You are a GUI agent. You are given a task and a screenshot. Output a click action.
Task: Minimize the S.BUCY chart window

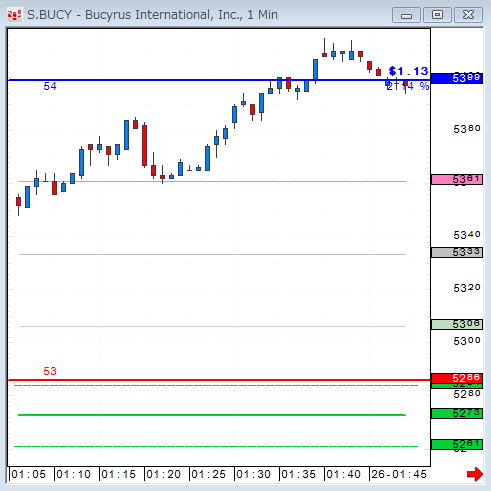(x=406, y=15)
